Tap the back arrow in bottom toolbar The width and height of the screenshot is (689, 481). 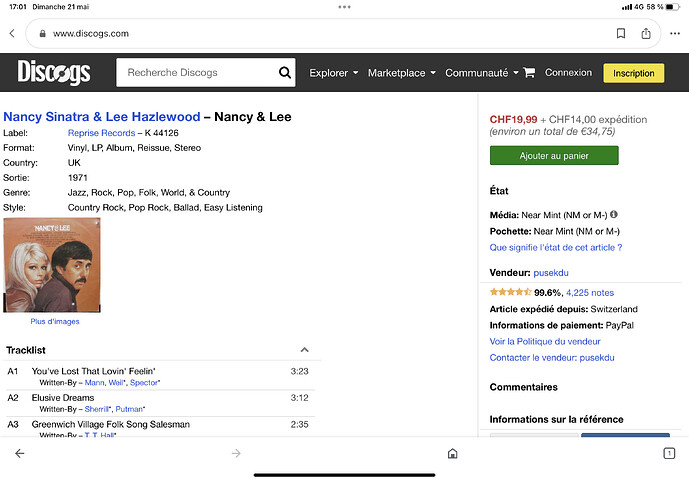[20, 453]
